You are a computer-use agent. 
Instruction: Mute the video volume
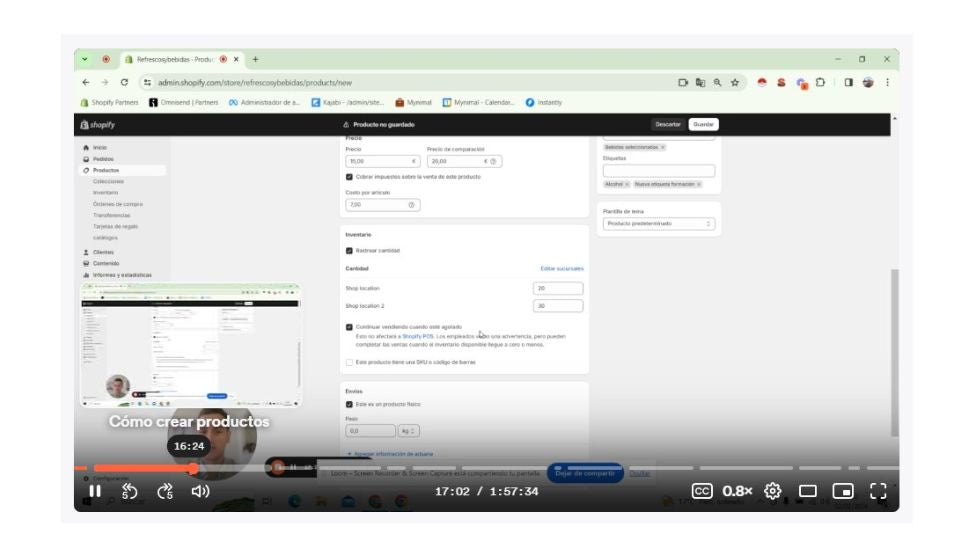pyautogui.click(x=200, y=491)
